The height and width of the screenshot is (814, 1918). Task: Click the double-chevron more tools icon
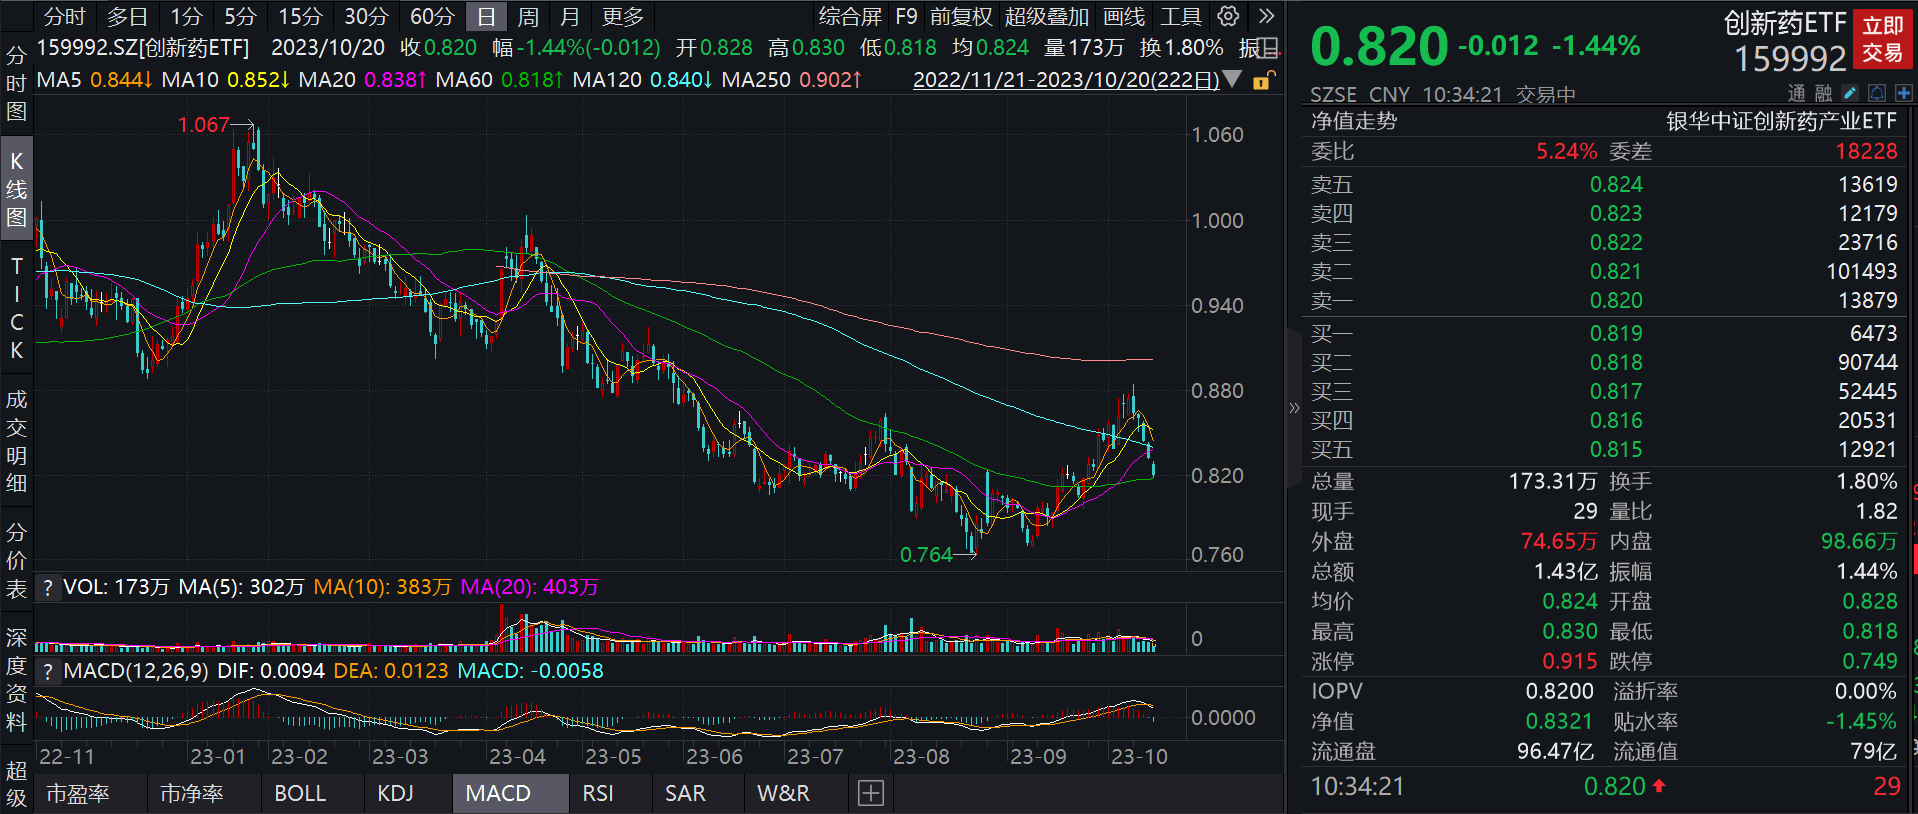[x=1266, y=16]
